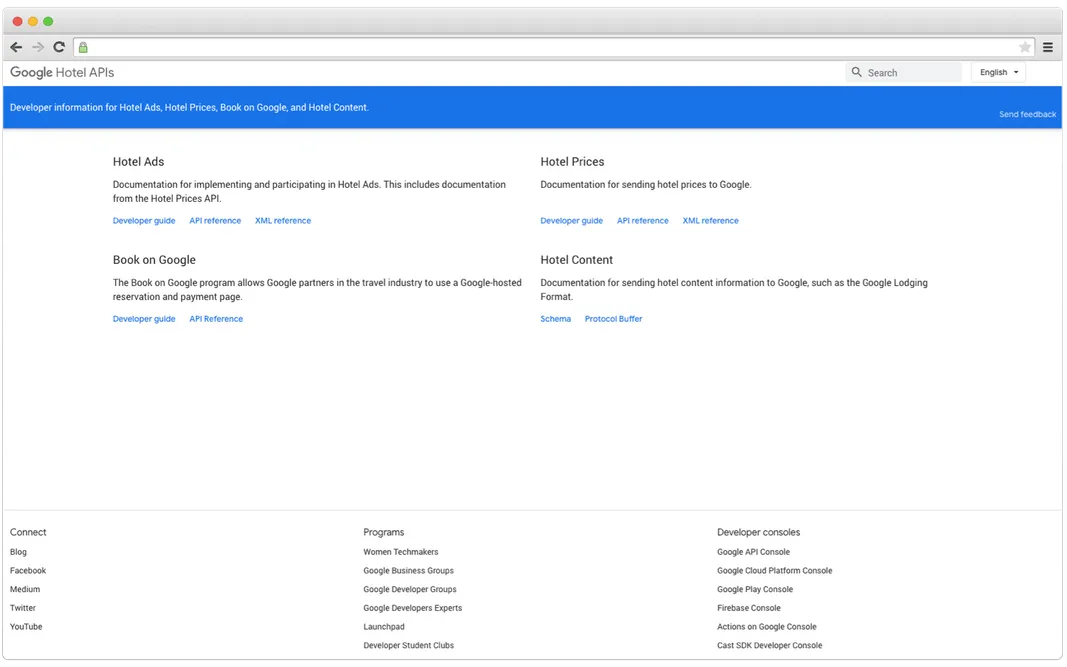Open the YouTube footer link
This screenshot has width=1067, height=667.
26,627
